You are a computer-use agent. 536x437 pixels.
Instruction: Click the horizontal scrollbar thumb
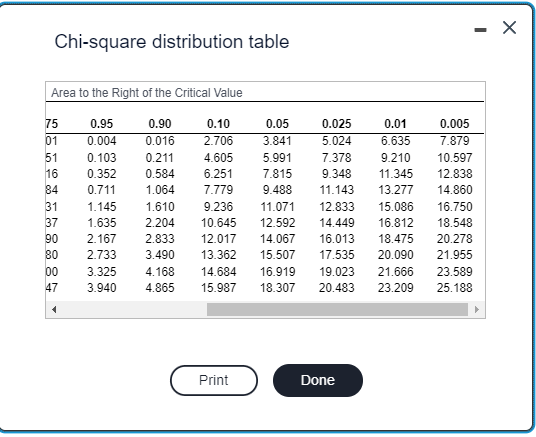[x=337, y=310]
